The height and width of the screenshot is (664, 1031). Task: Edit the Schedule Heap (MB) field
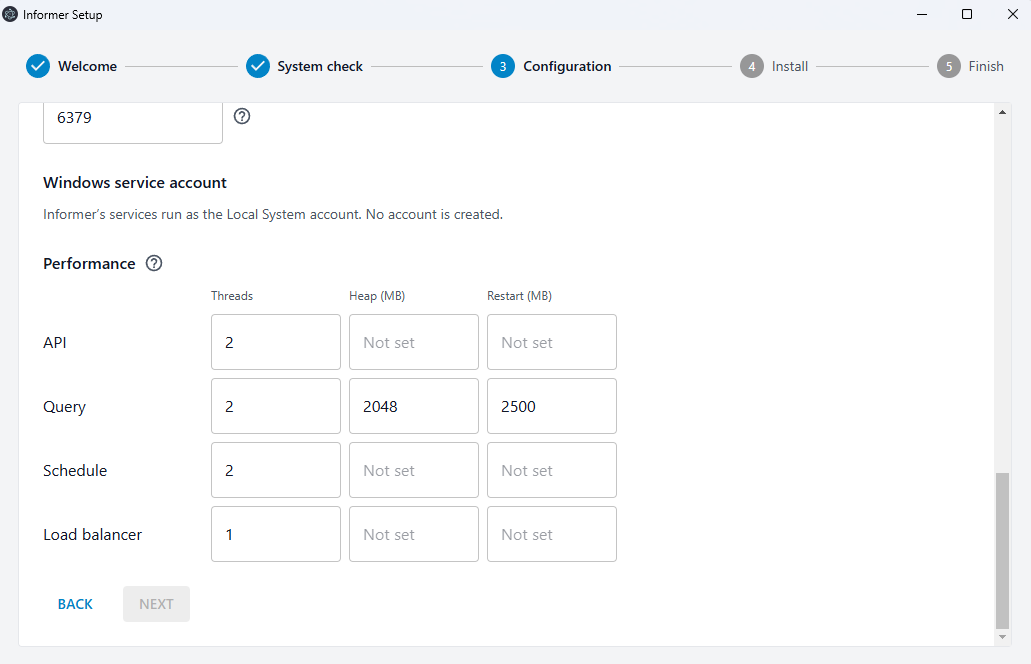(x=414, y=469)
